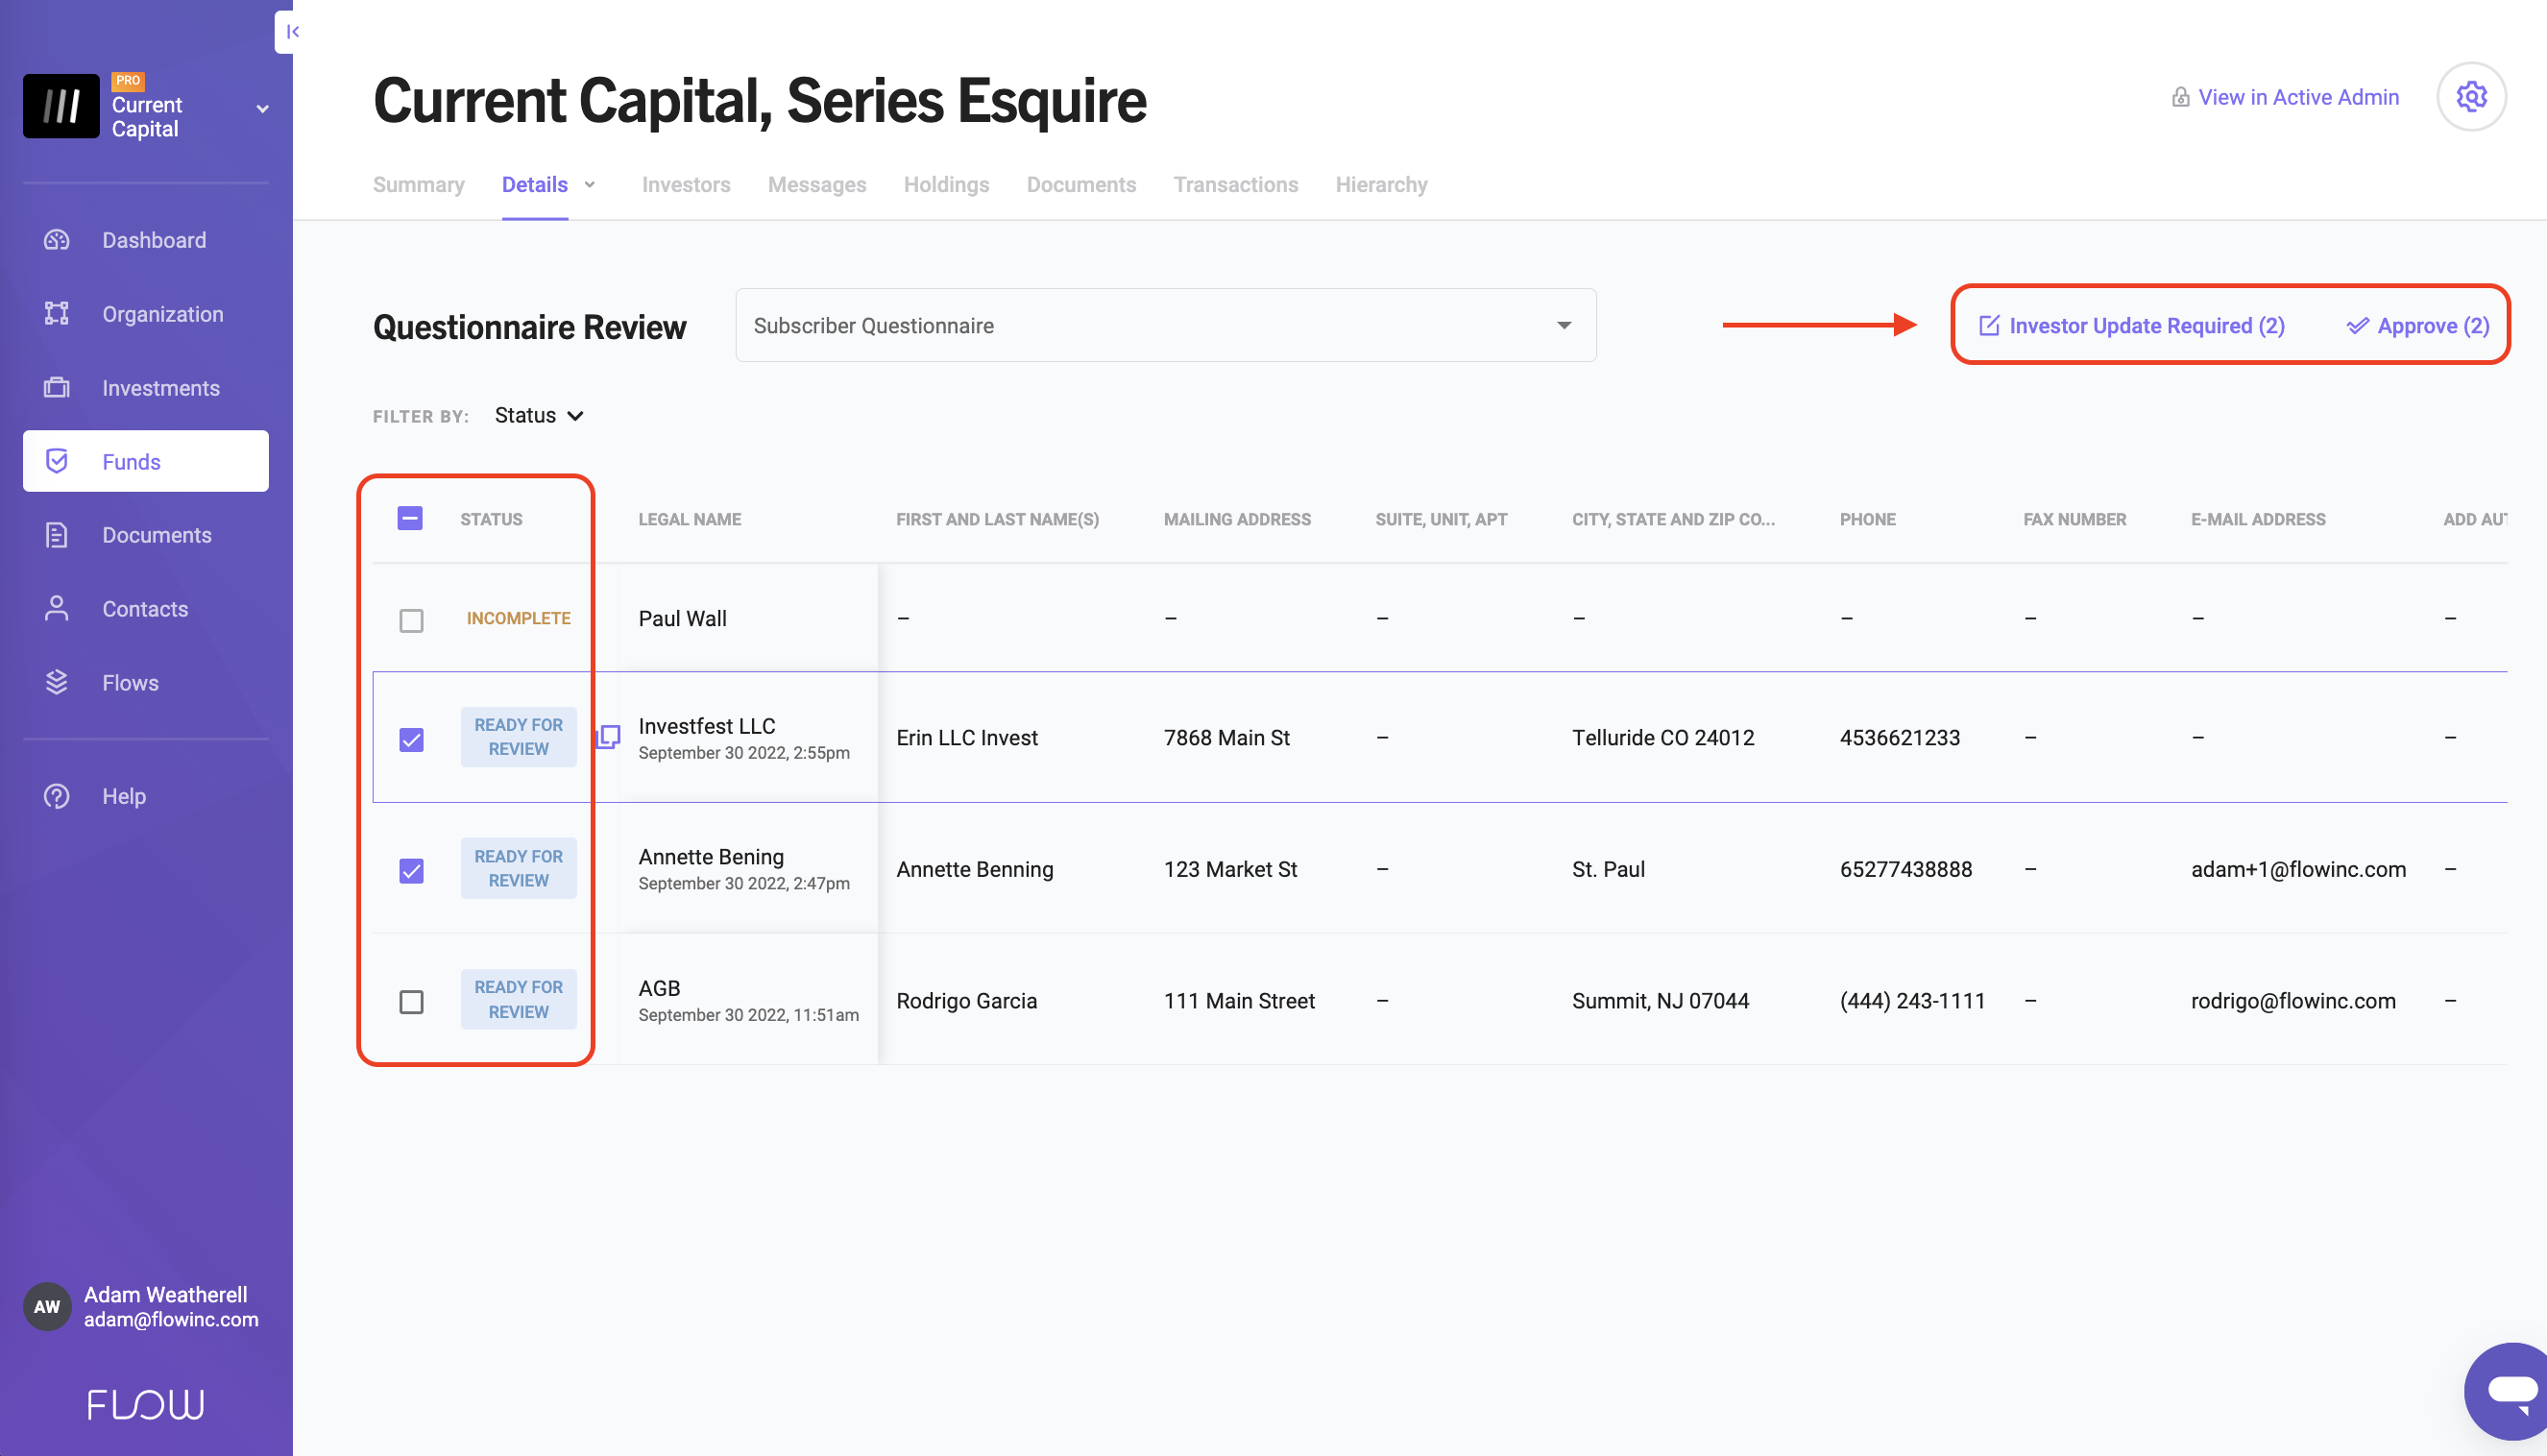Open Dashboard from the sidebar

(146, 240)
